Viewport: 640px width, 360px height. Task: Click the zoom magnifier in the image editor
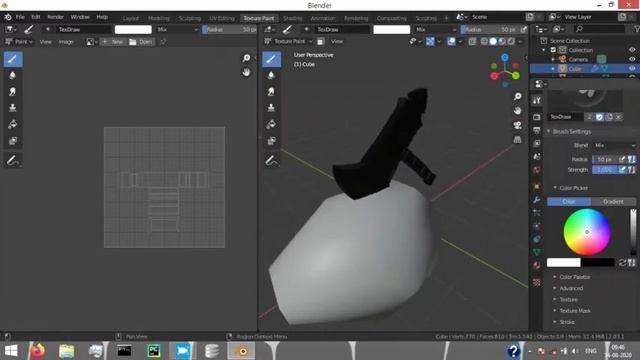click(x=246, y=58)
